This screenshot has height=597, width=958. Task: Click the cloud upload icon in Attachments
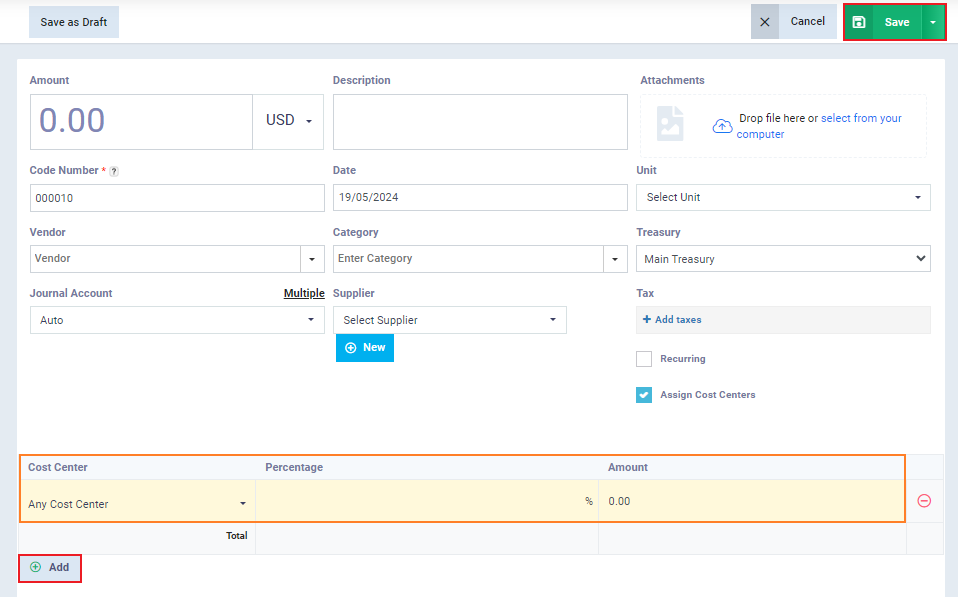(722, 126)
